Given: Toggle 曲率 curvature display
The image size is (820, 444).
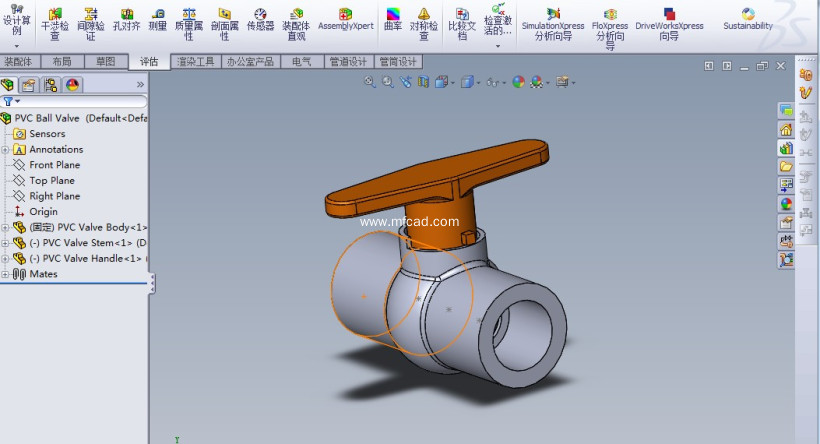Looking at the screenshot, I should (393, 19).
